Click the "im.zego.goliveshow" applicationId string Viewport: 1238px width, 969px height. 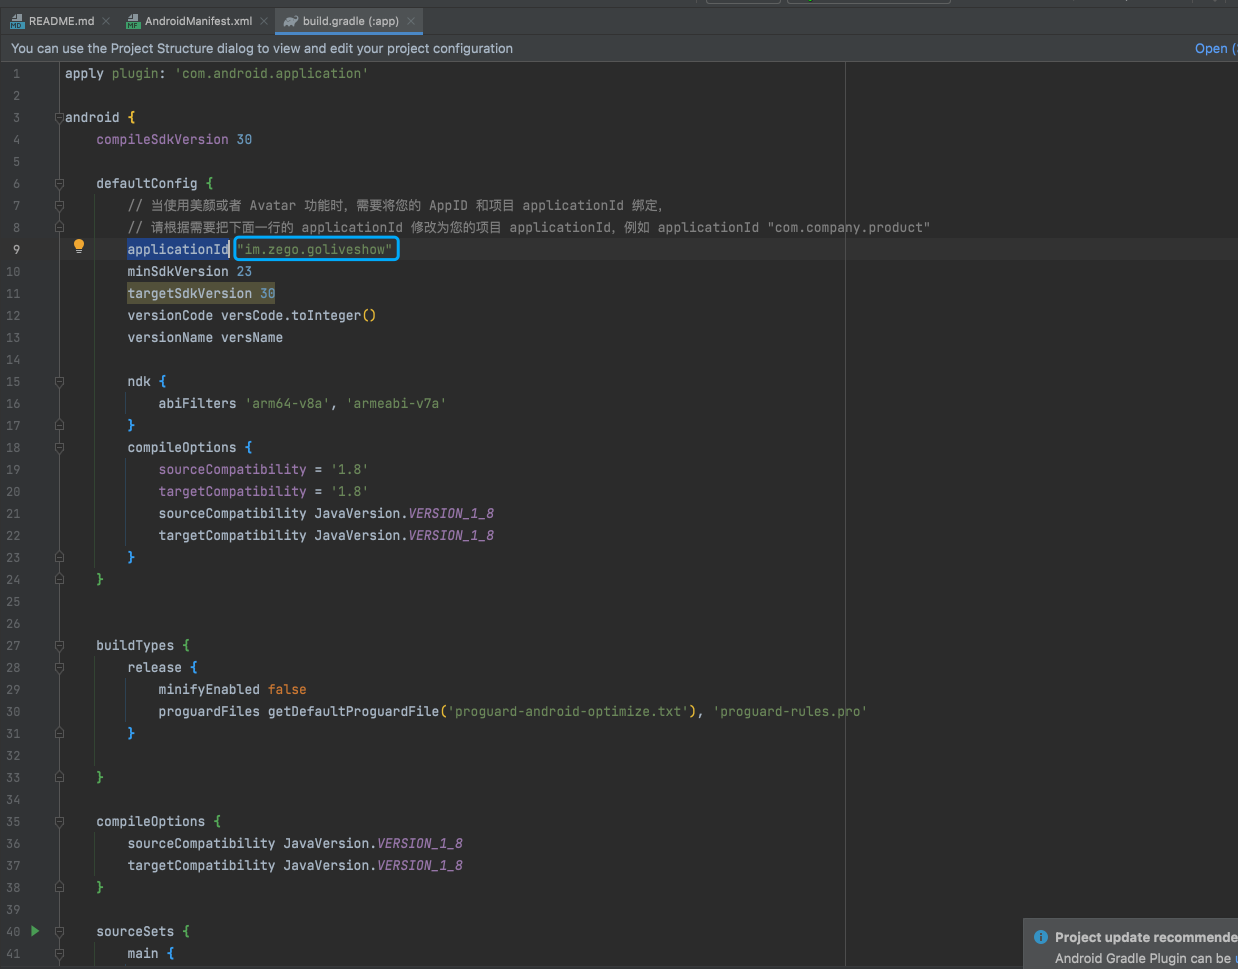(x=315, y=250)
